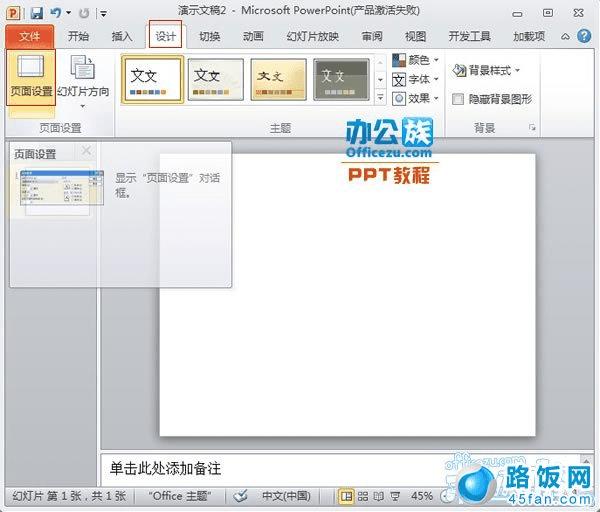Click the 幻灯片 第 1 张 status text

click(x=70, y=496)
